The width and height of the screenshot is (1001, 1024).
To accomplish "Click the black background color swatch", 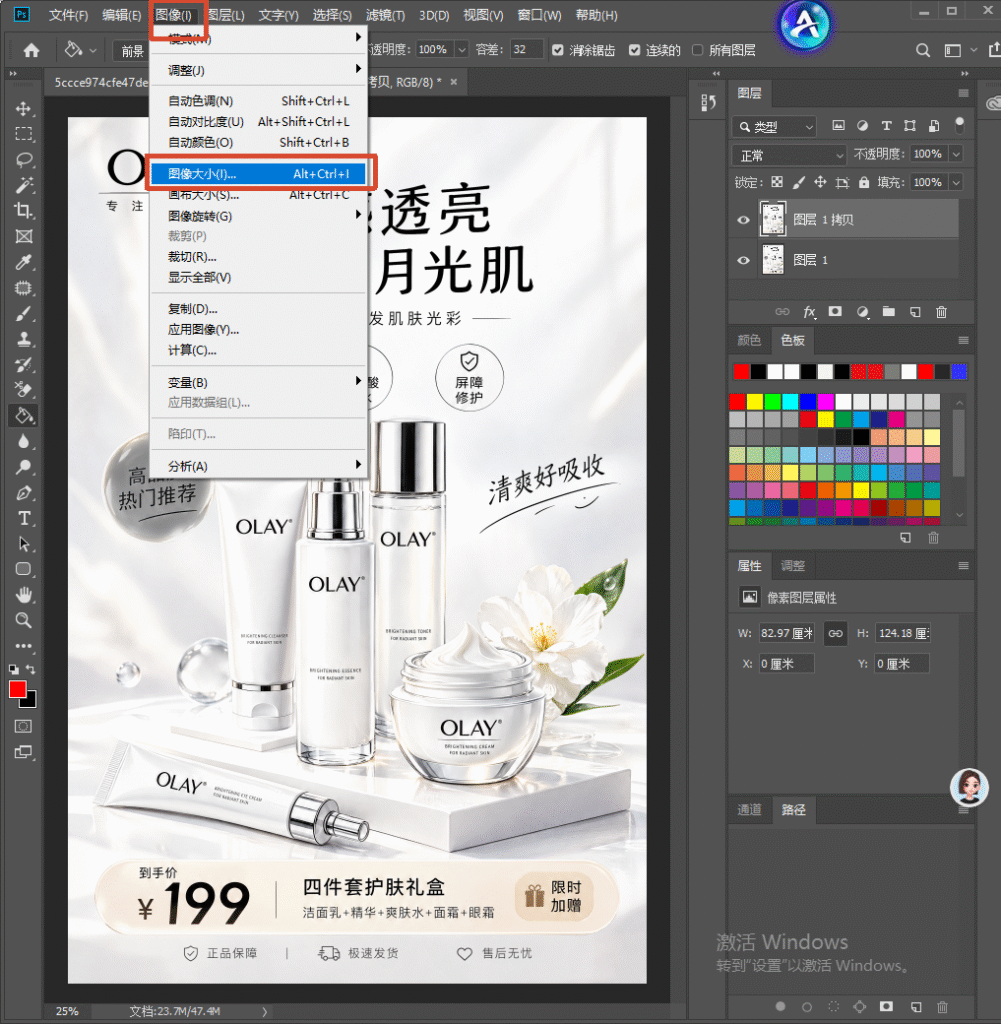I will (x=31, y=703).
